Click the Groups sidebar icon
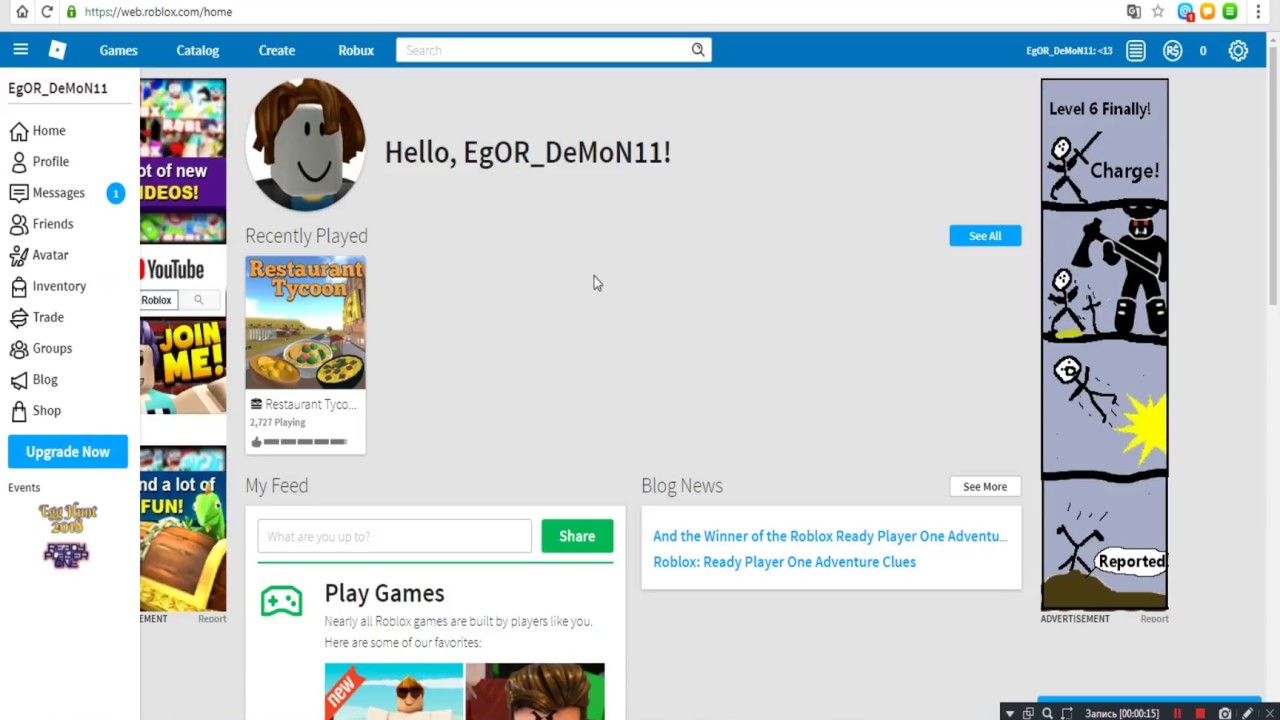Screen dimensions: 1280x720 tap(19, 348)
